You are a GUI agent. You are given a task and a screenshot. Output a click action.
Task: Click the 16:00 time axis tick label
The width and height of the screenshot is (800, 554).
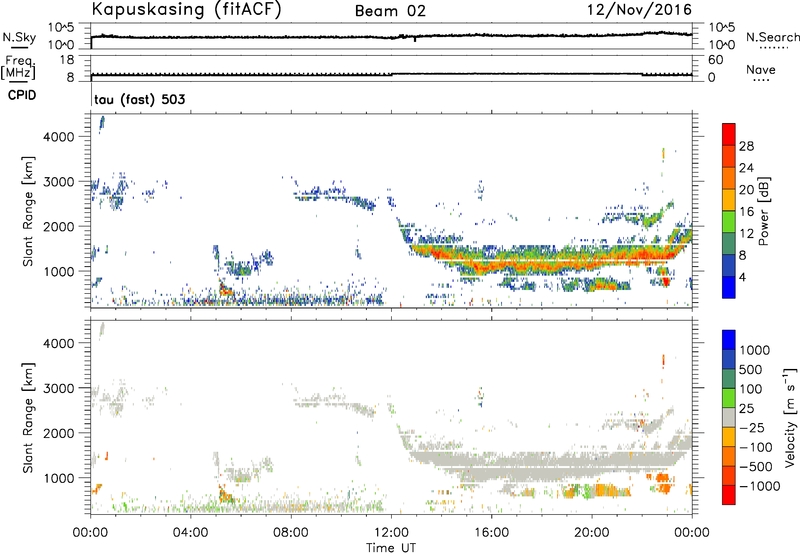pyautogui.click(x=491, y=533)
